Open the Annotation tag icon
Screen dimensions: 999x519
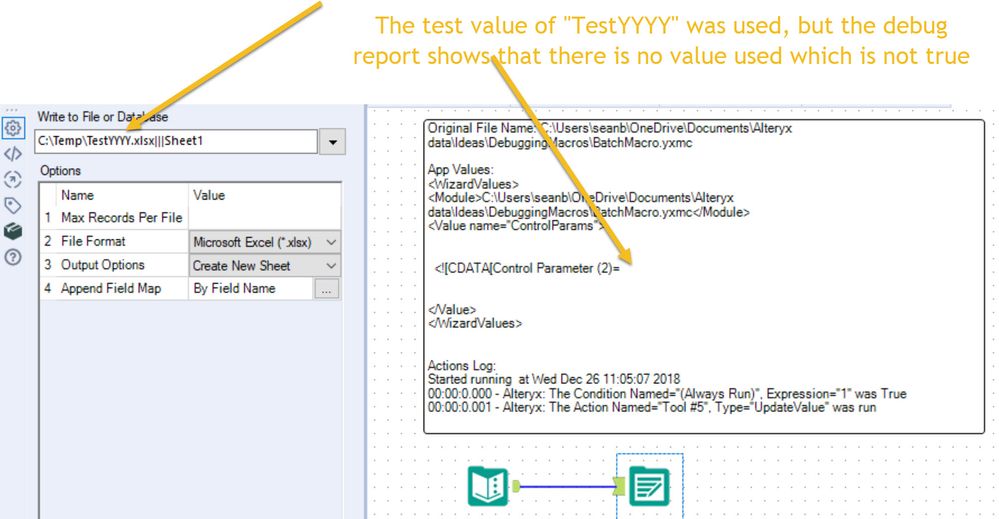(x=13, y=206)
